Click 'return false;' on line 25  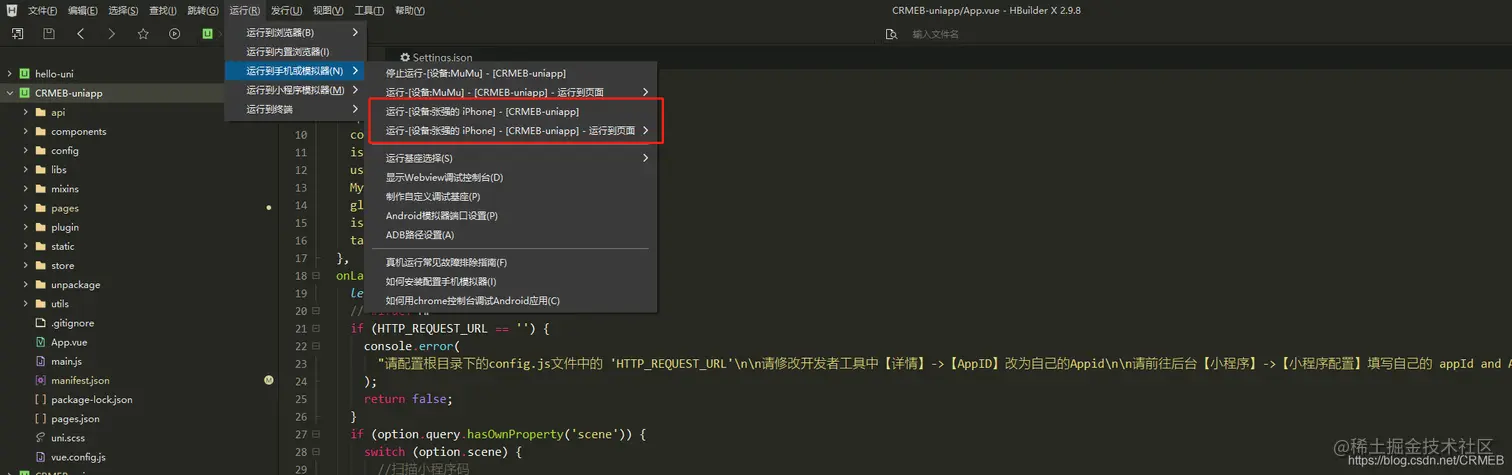tap(408, 398)
